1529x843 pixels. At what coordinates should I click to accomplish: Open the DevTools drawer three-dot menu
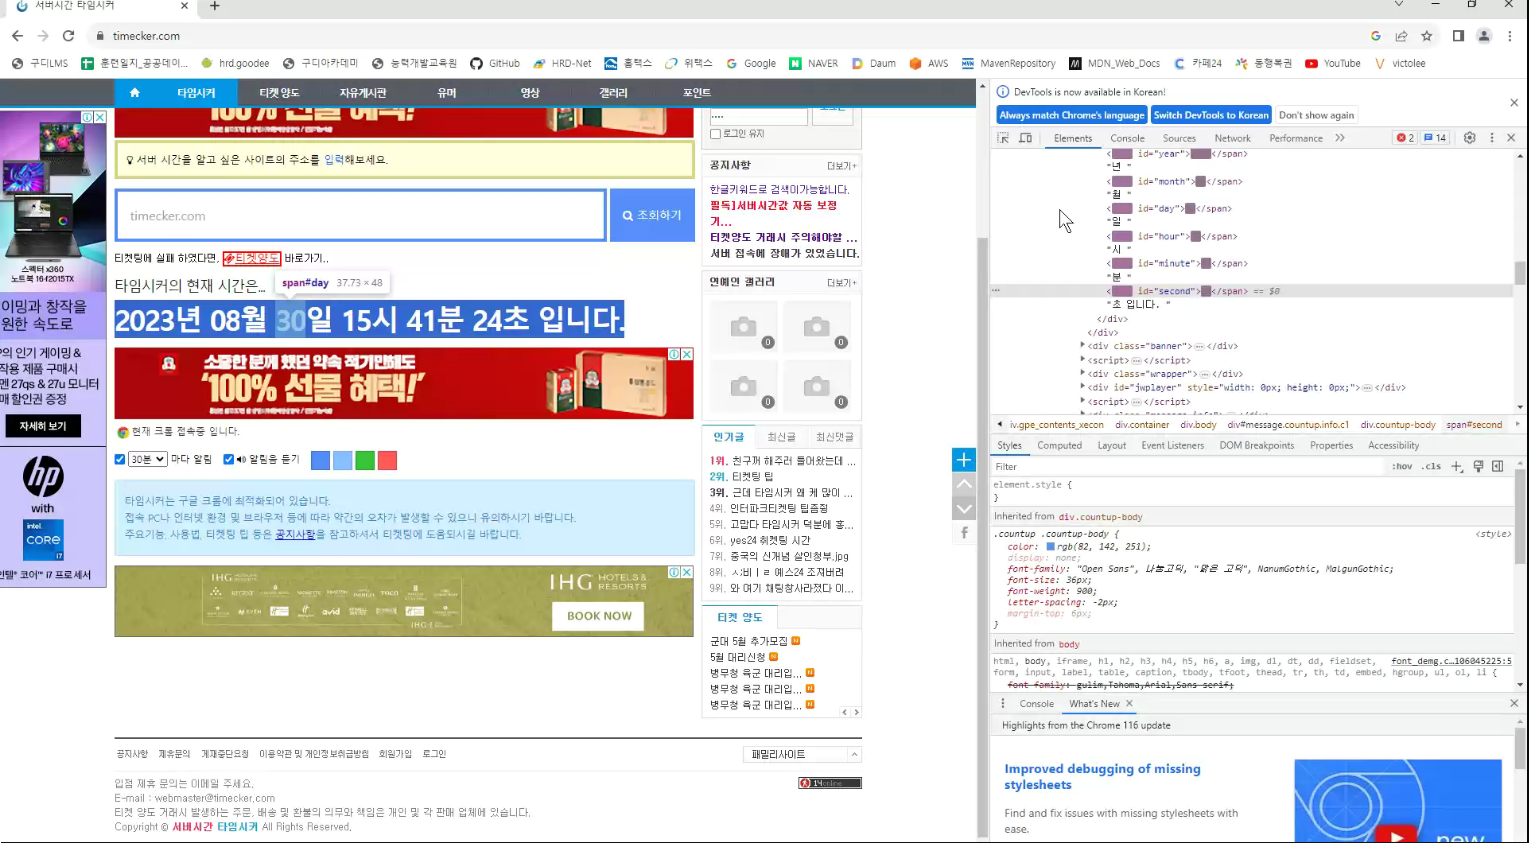pos(1003,703)
